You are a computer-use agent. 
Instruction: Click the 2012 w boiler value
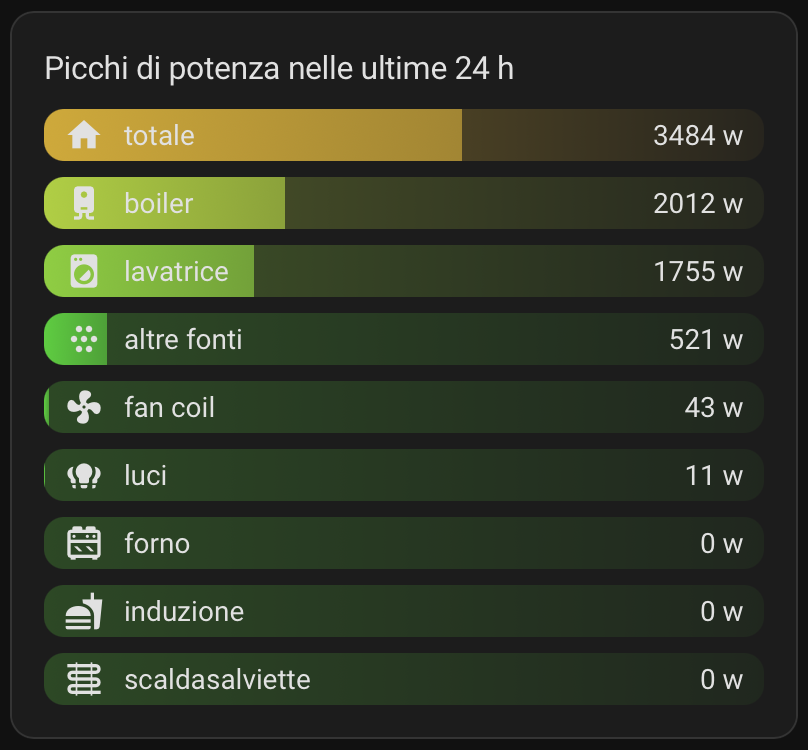697,204
